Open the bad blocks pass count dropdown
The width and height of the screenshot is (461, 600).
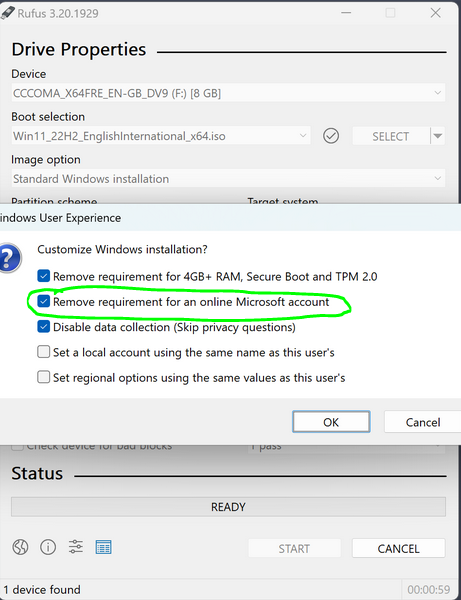(347, 448)
